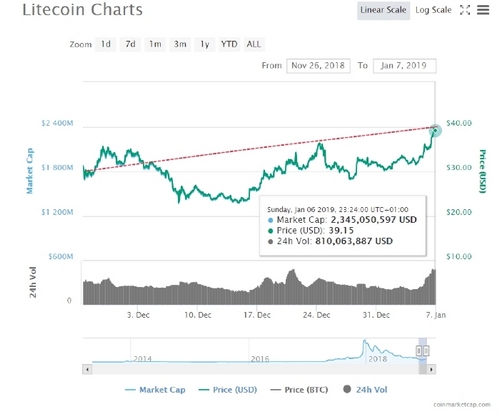Grab the left navigator range handle
The image size is (500, 417).
coord(419,351)
